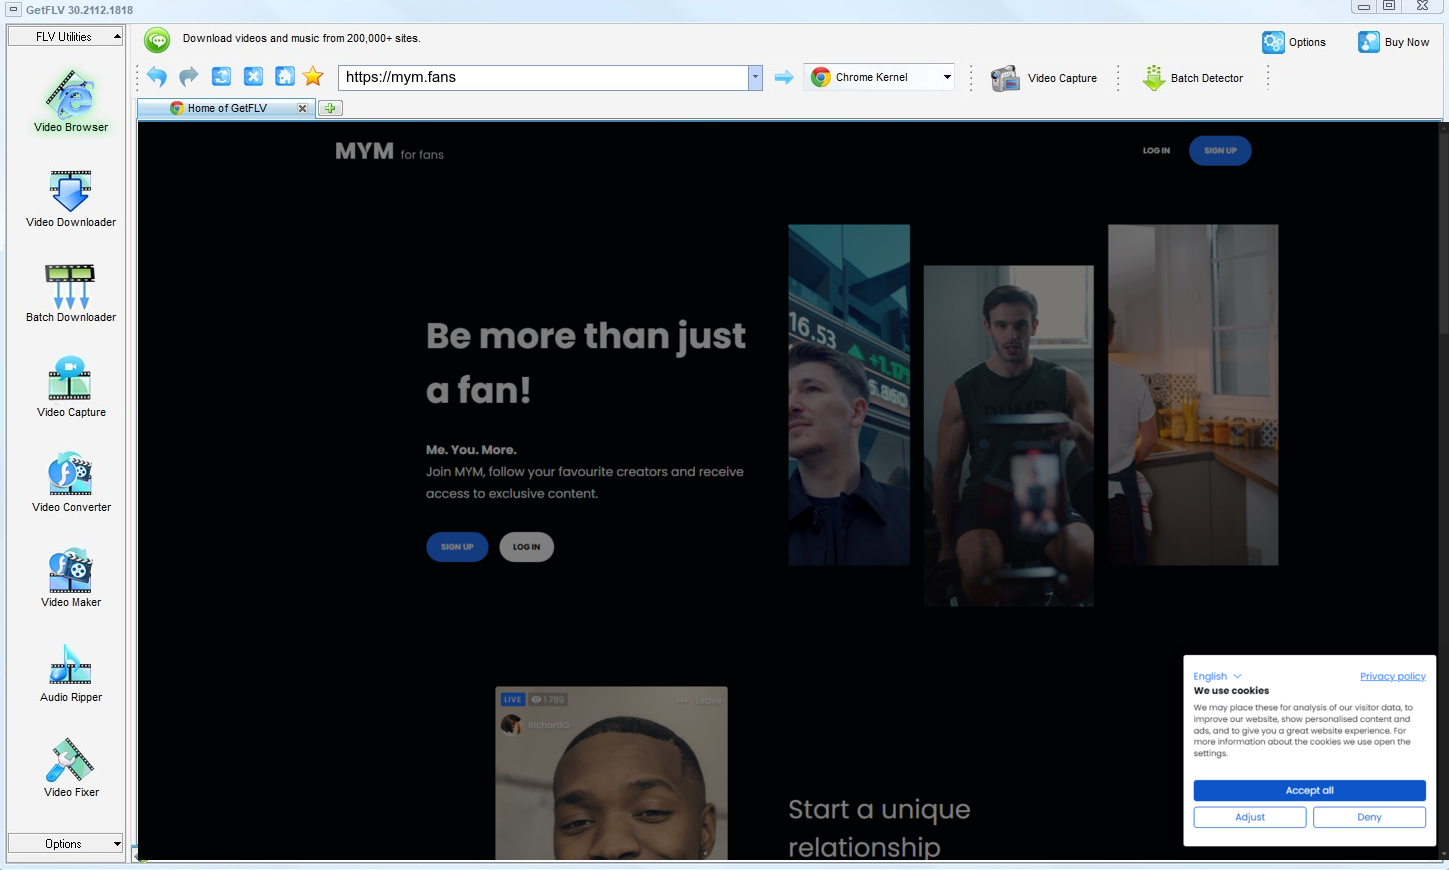Open the Batch Downloader tool
This screenshot has width=1449, height=870.
[x=71, y=293]
